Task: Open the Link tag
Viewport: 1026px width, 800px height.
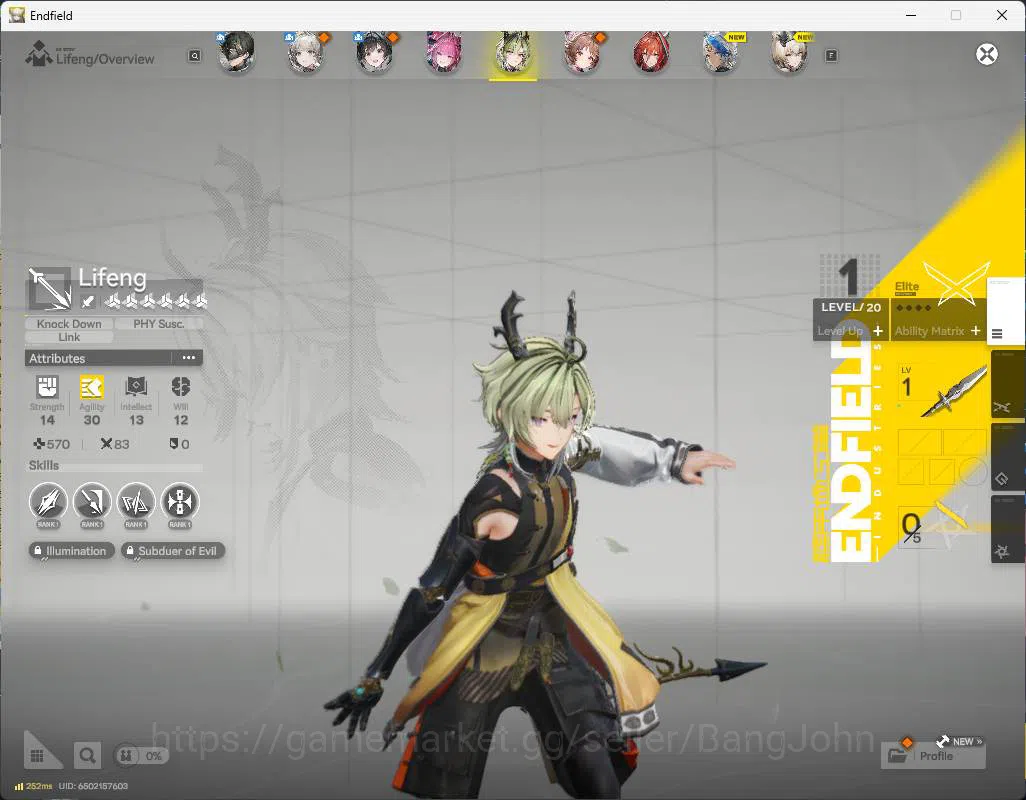Action: (x=69, y=337)
